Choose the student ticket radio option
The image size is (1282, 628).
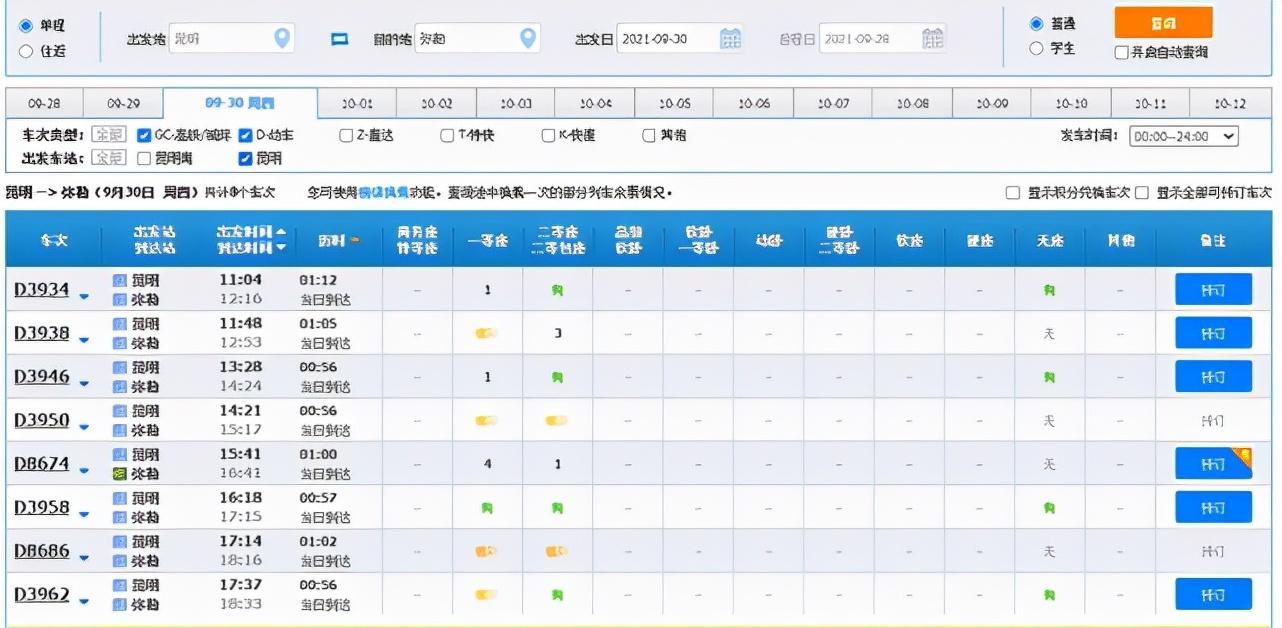click(x=1036, y=48)
